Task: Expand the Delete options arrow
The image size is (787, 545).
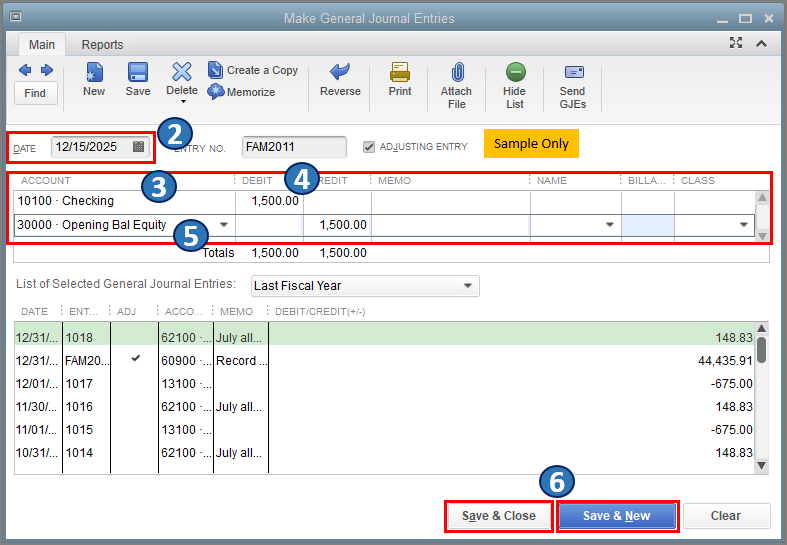Action: [183, 102]
